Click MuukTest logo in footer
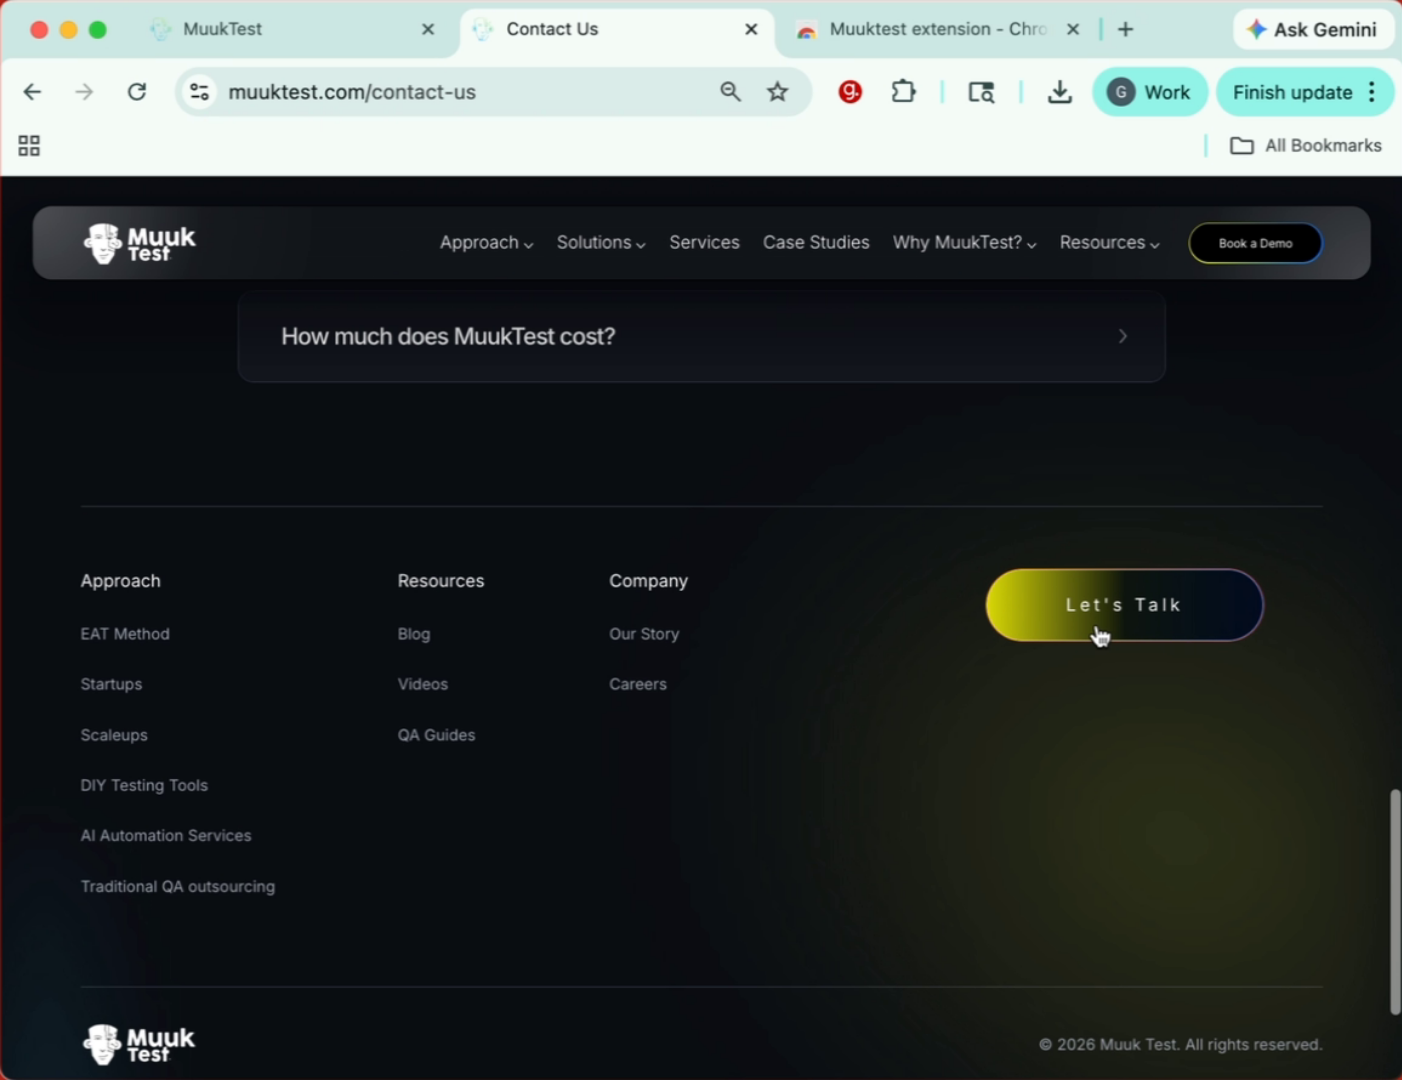This screenshot has width=1402, height=1080. 139,1044
